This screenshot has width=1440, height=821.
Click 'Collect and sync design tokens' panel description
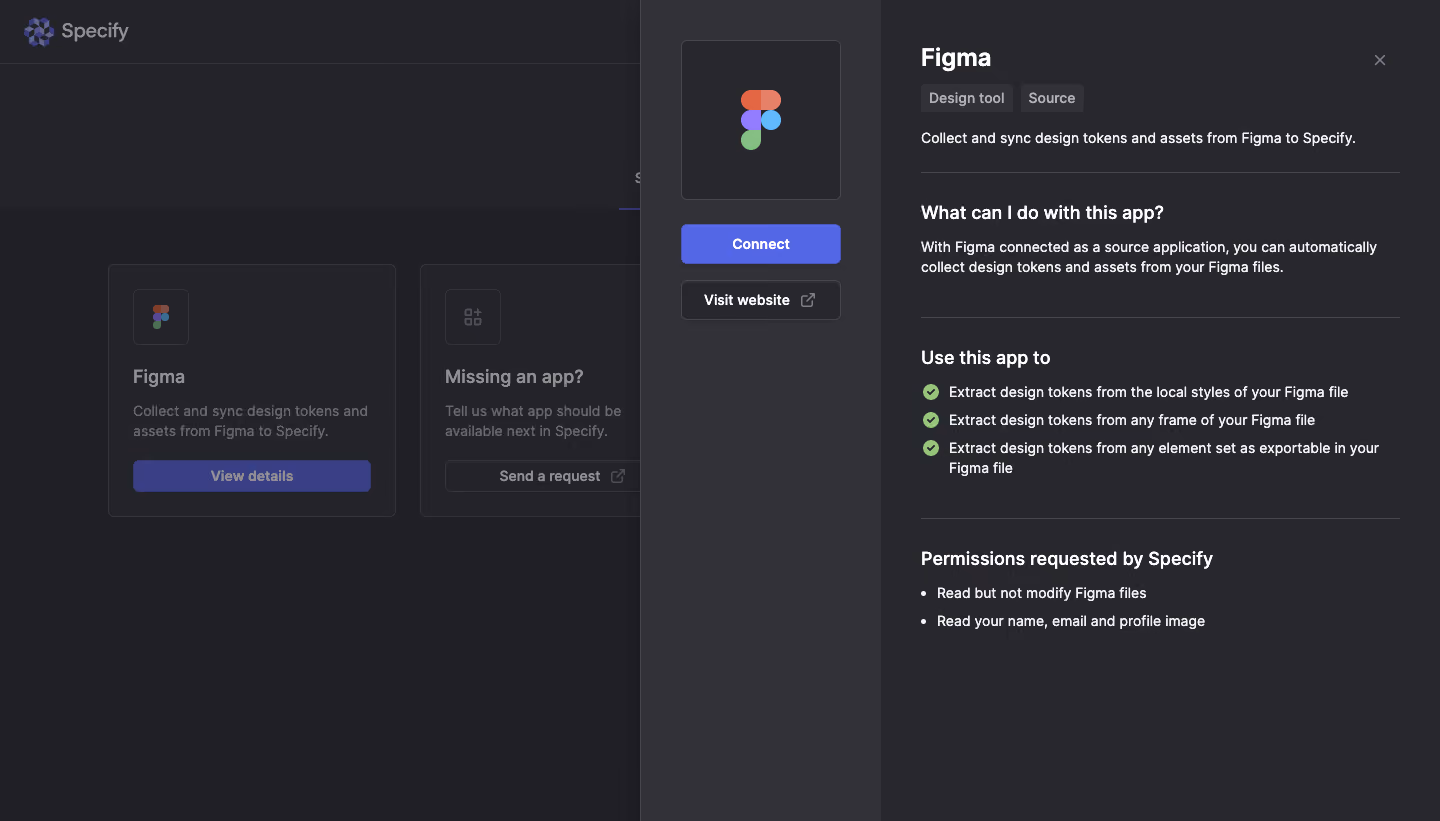(1138, 138)
